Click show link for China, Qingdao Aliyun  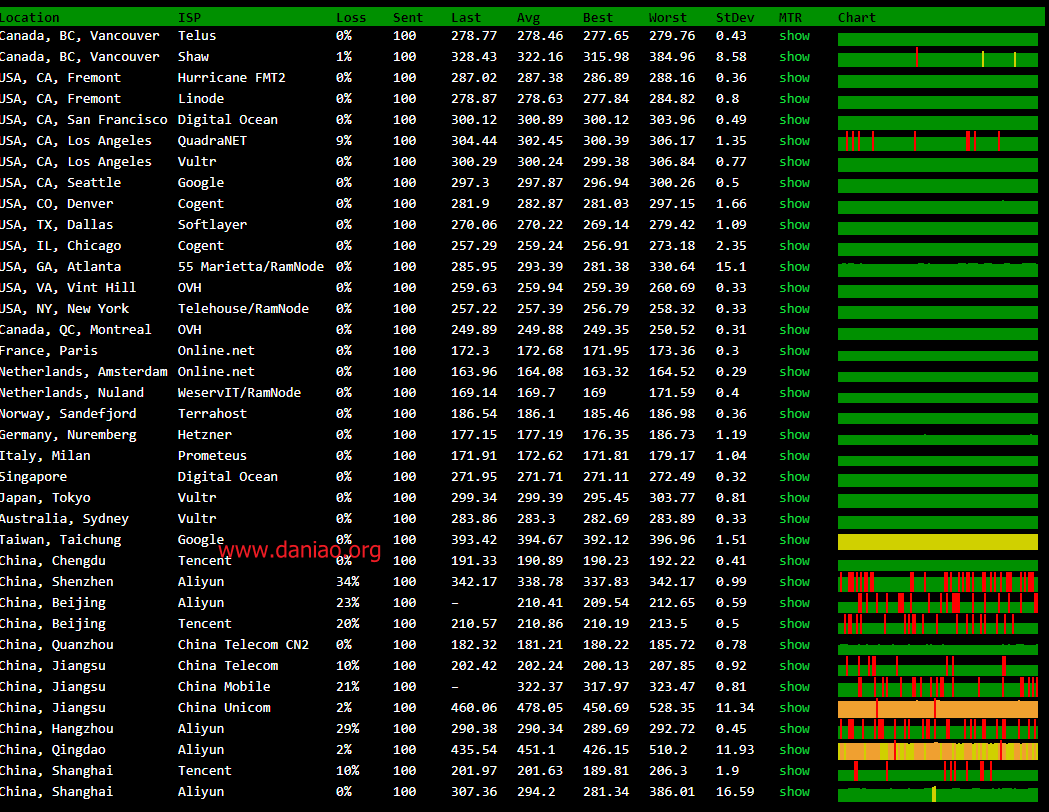(794, 750)
